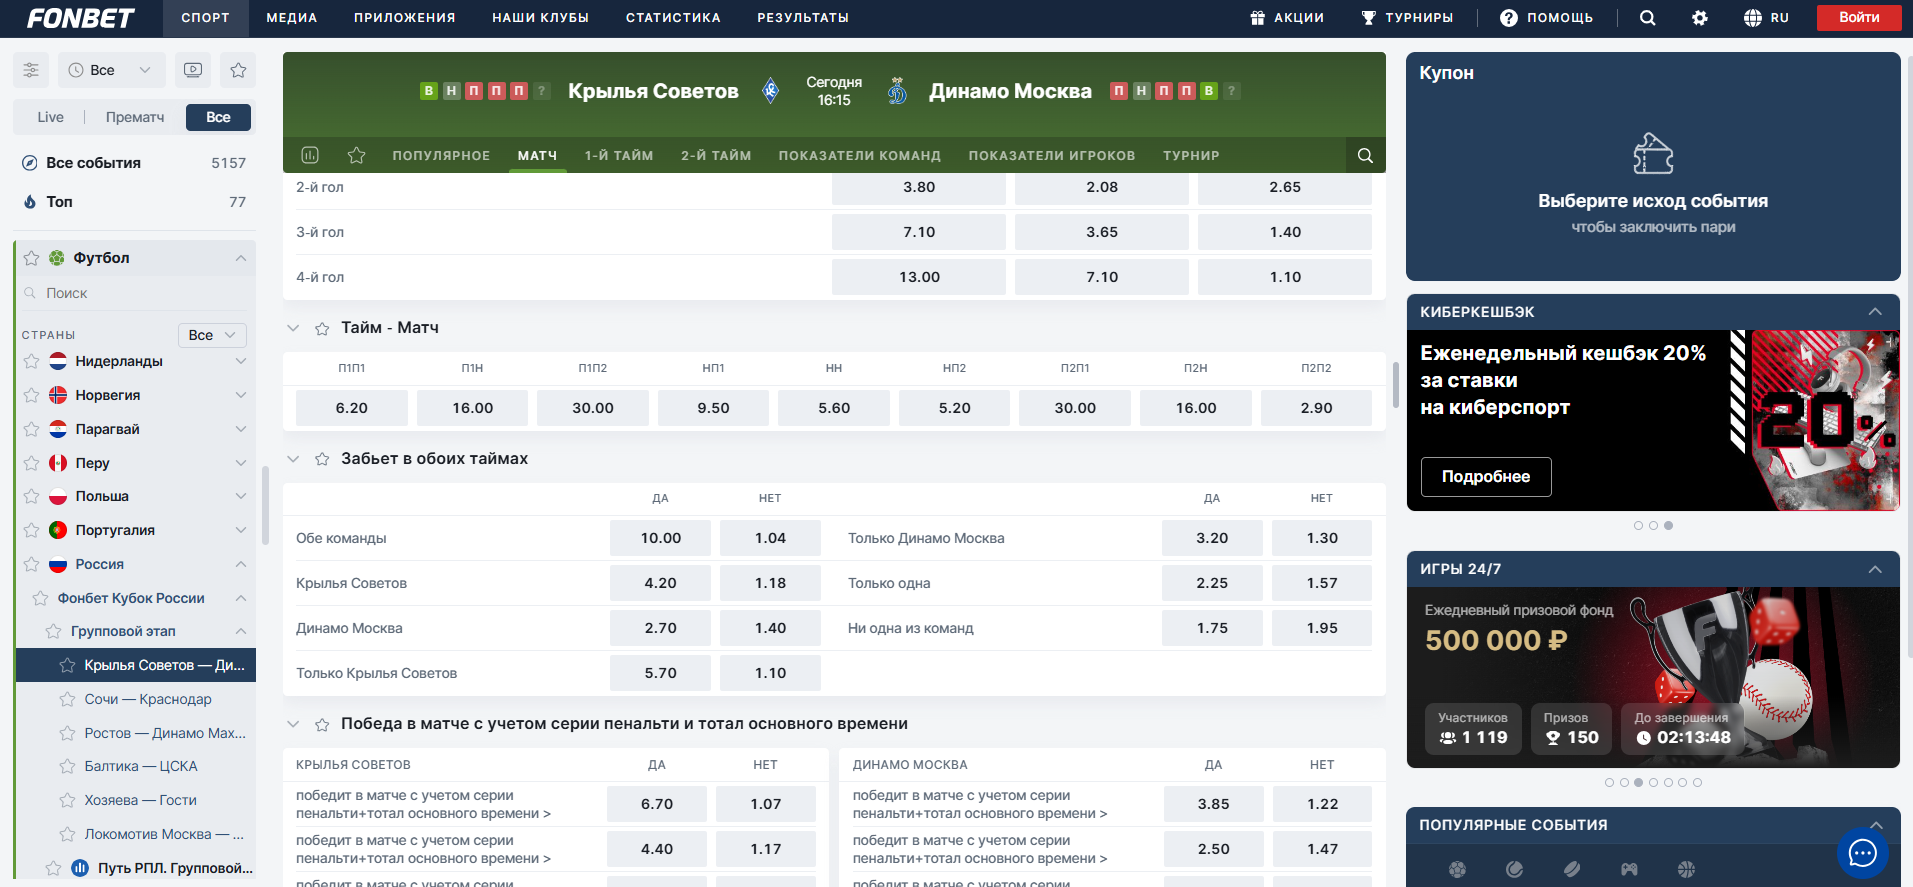Image resolution: width=1913 pixels, height=887 pixels.
Task: Switch to the 1-й тайм tab
Action: pos(619,155)
